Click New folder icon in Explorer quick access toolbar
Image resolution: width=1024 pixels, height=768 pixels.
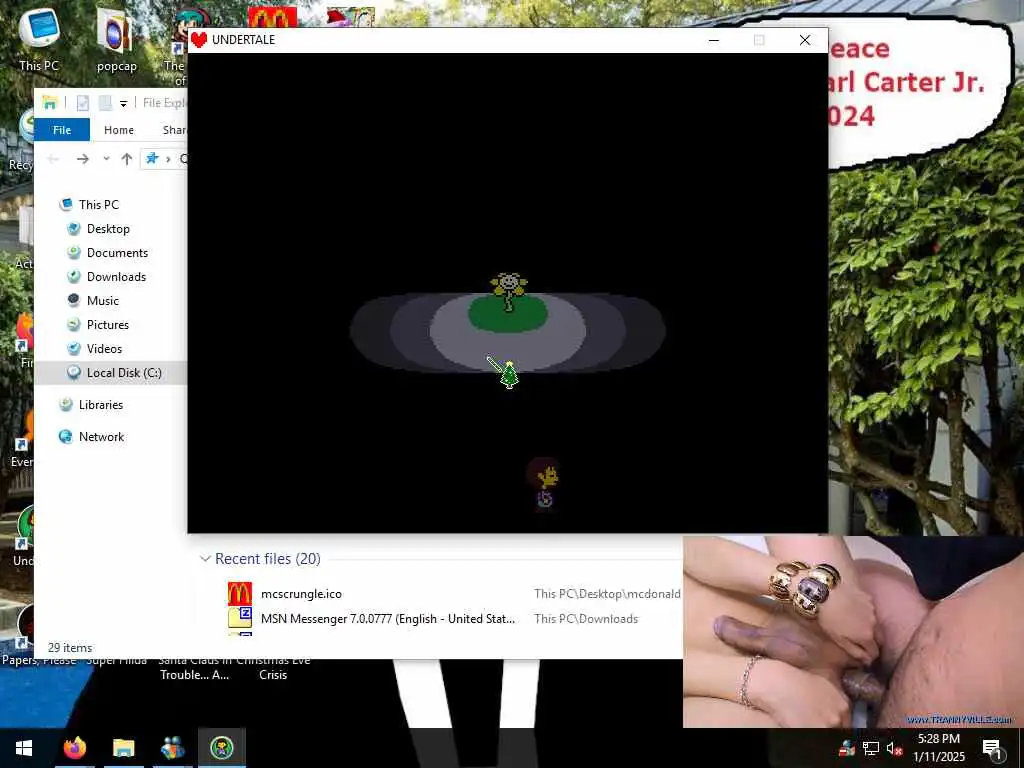(x=104, y=103)
